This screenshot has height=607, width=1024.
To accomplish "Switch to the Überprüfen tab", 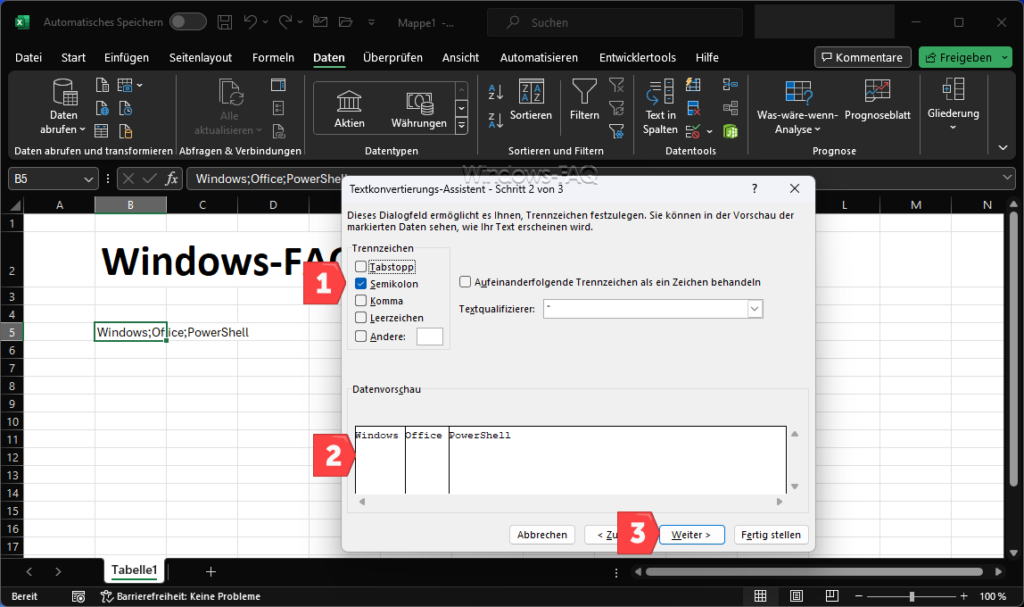I will [x=392, y=57].
